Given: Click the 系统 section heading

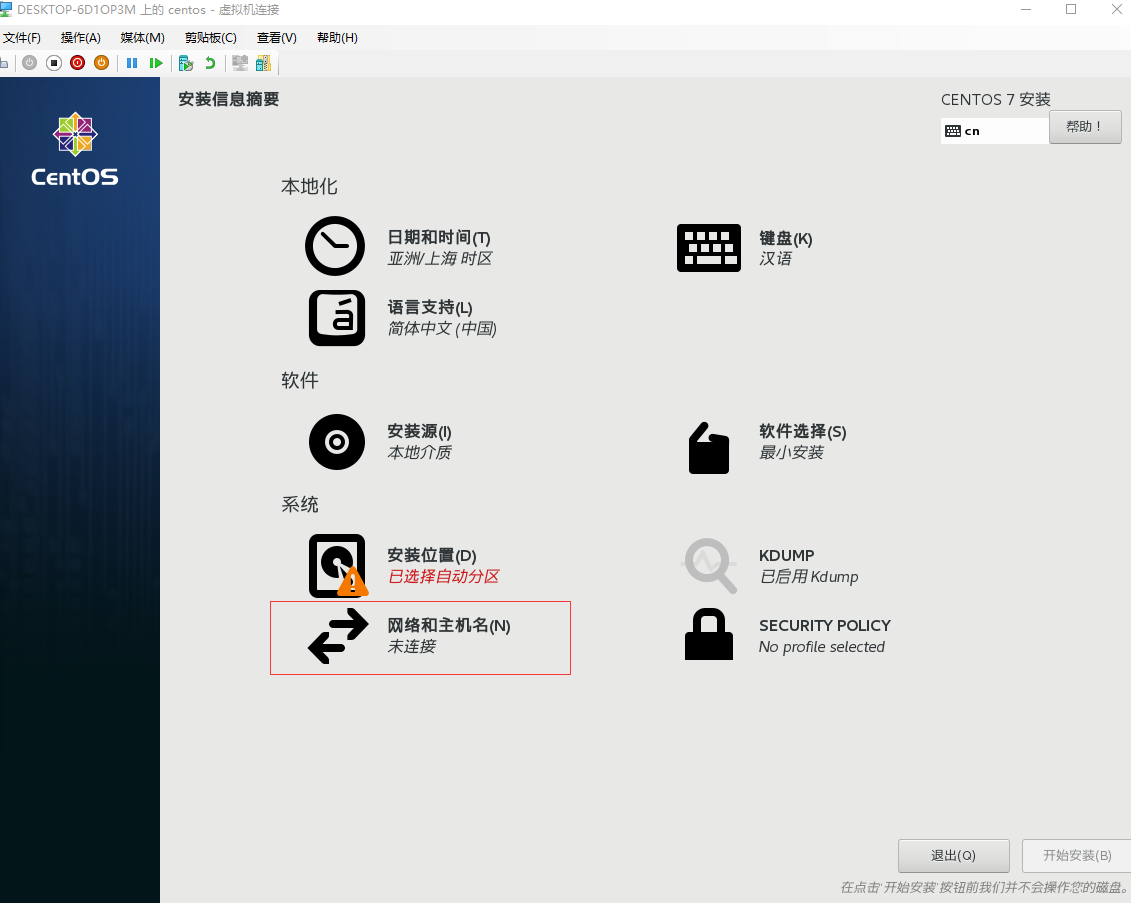Looking at the screenshot, I should tap(300, 504).
